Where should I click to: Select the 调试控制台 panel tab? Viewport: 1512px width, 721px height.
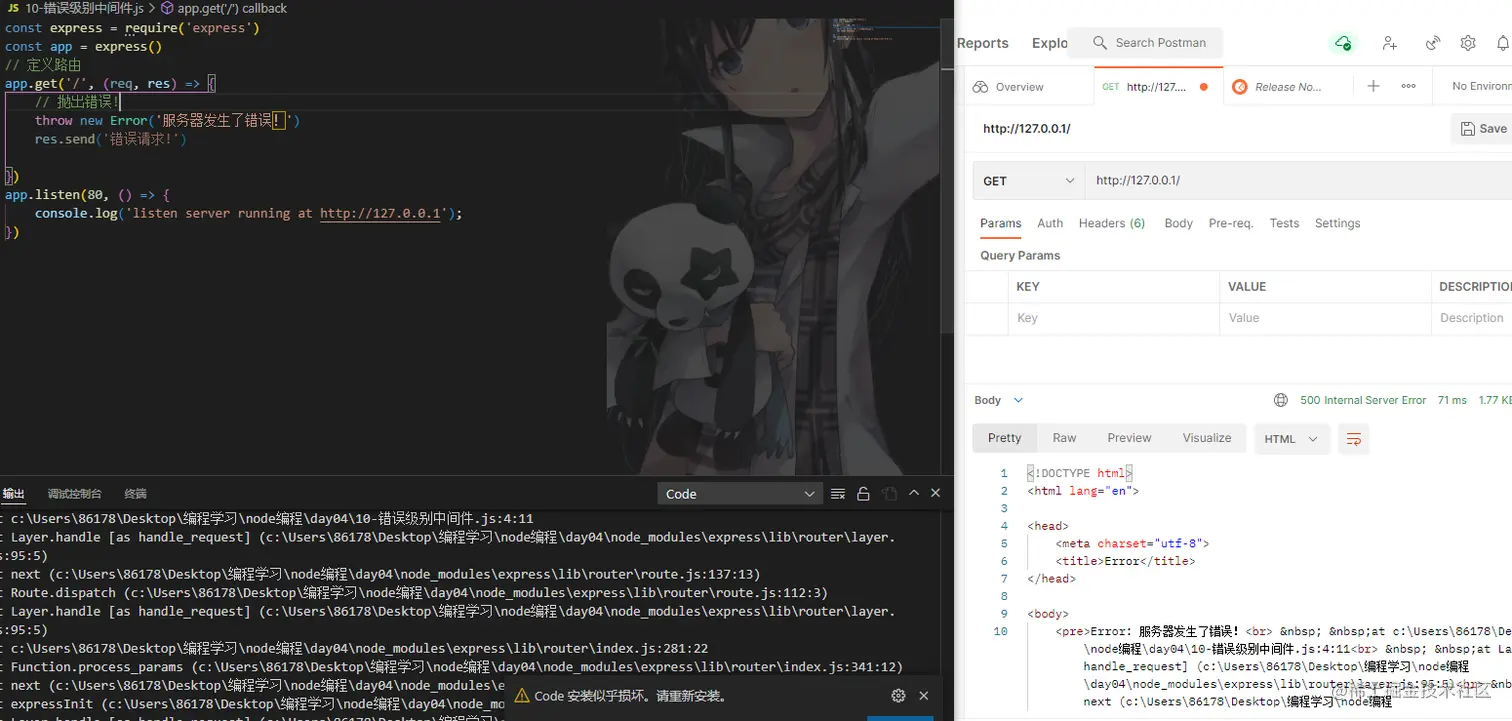pos(75,494)
